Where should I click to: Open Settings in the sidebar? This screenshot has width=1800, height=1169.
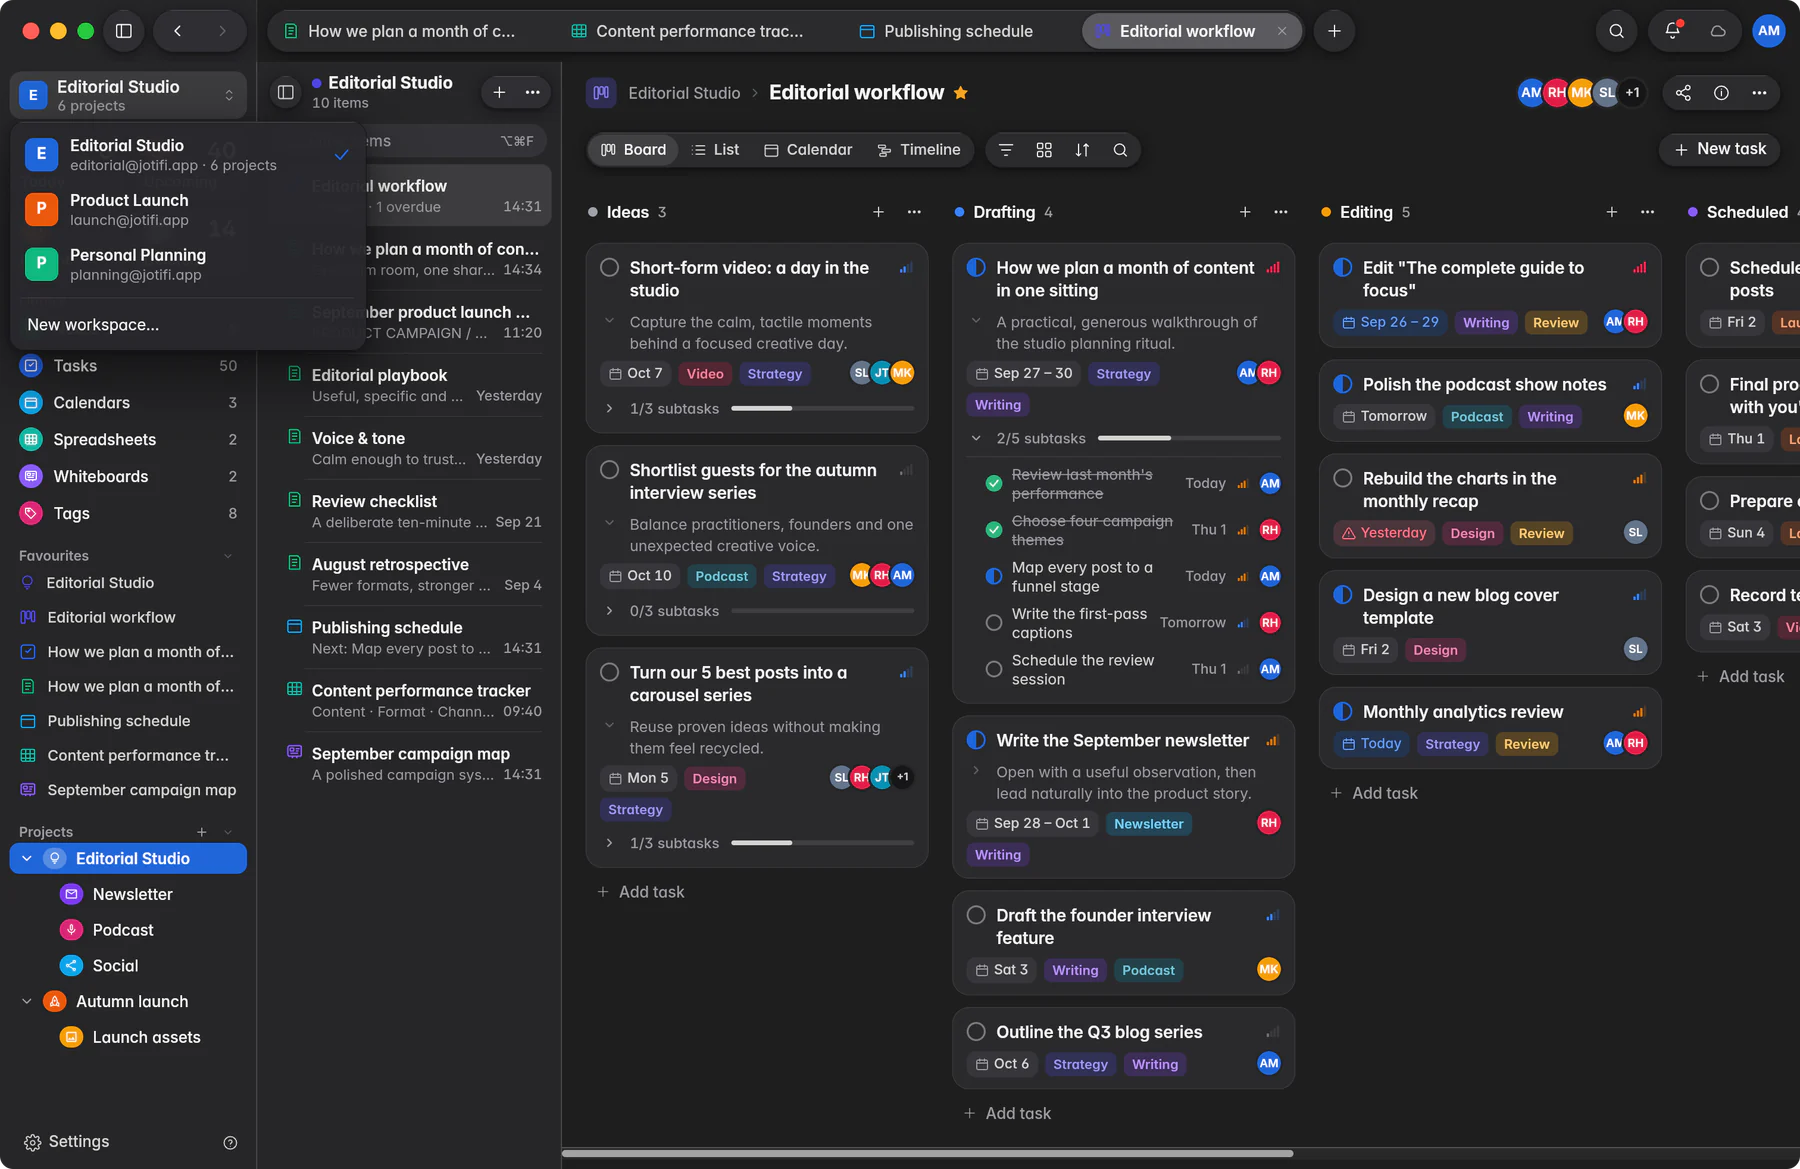(66, 1142)
